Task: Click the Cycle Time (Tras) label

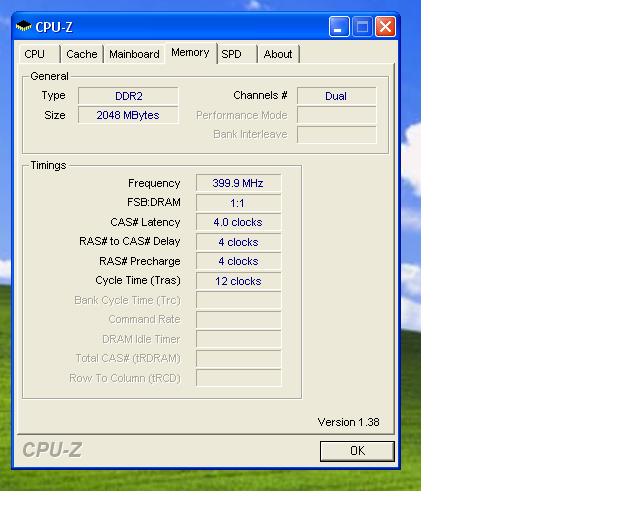Action: click(x=138, y=280)
